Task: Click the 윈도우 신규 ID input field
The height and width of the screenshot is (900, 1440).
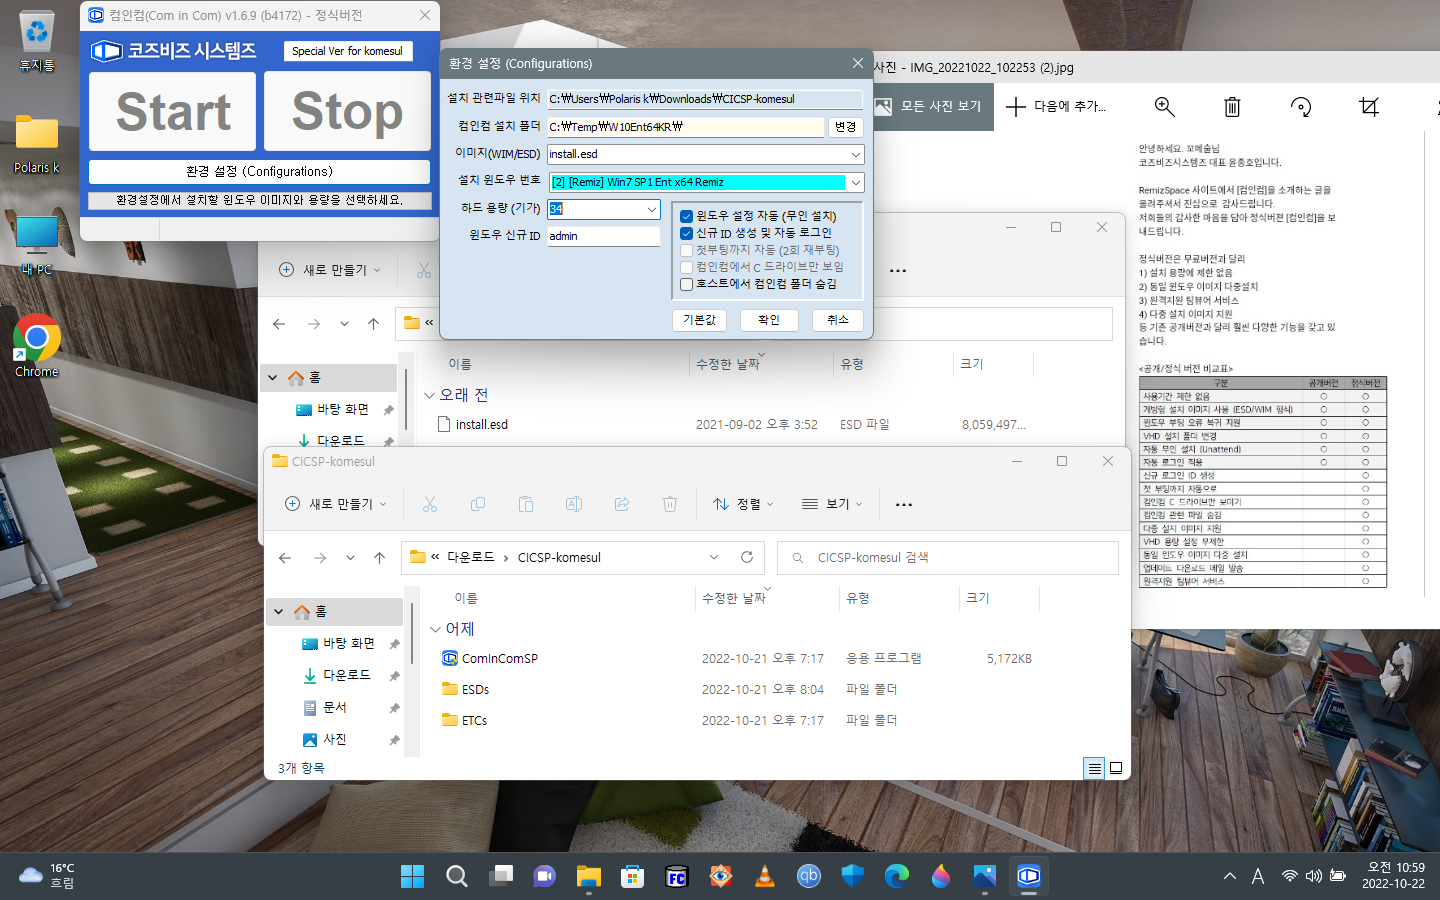Action: [x=603, y=236]
